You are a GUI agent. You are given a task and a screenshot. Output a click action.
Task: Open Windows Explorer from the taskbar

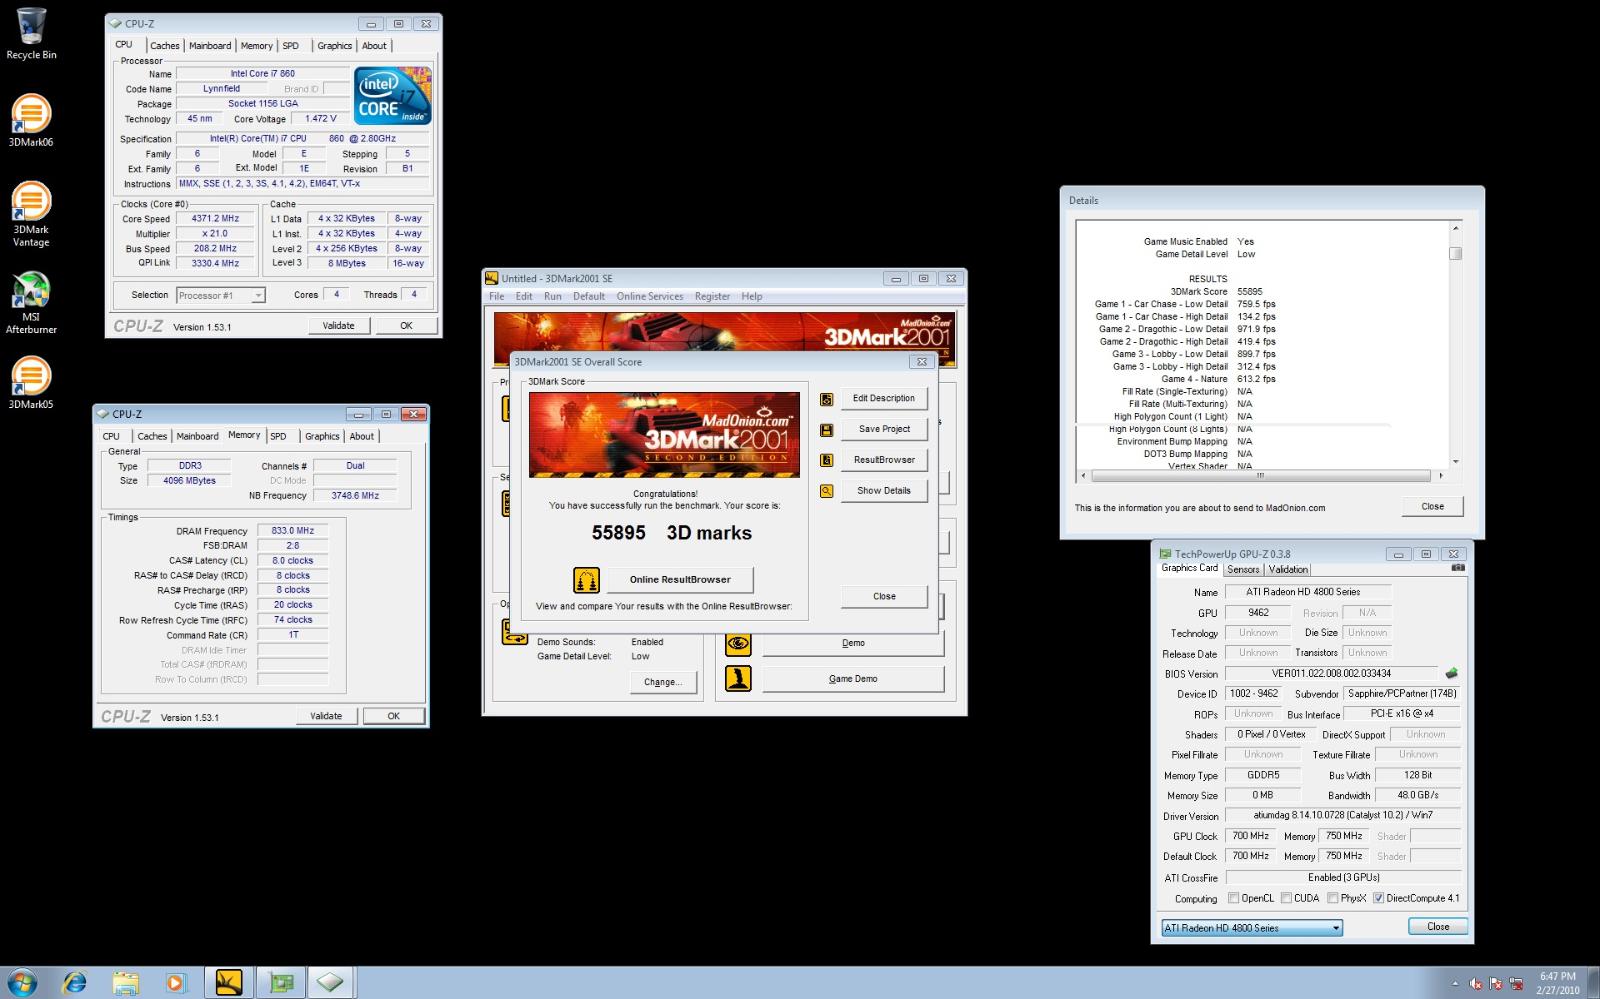tap(125, 983)
